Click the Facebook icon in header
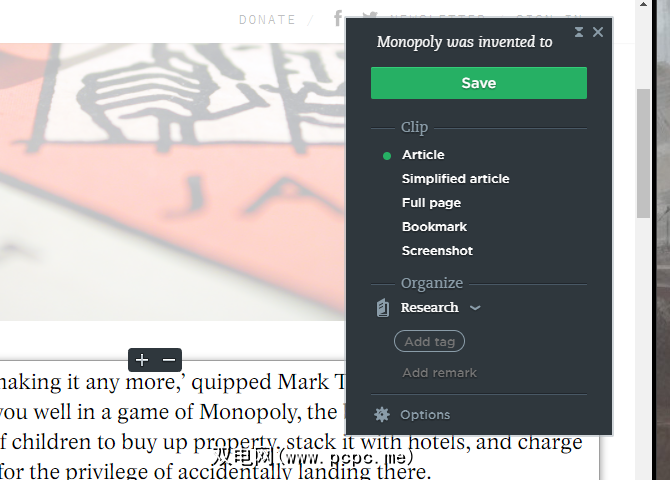Image resolution: width=670 pixels, height=480 pixels. (338, 18)
